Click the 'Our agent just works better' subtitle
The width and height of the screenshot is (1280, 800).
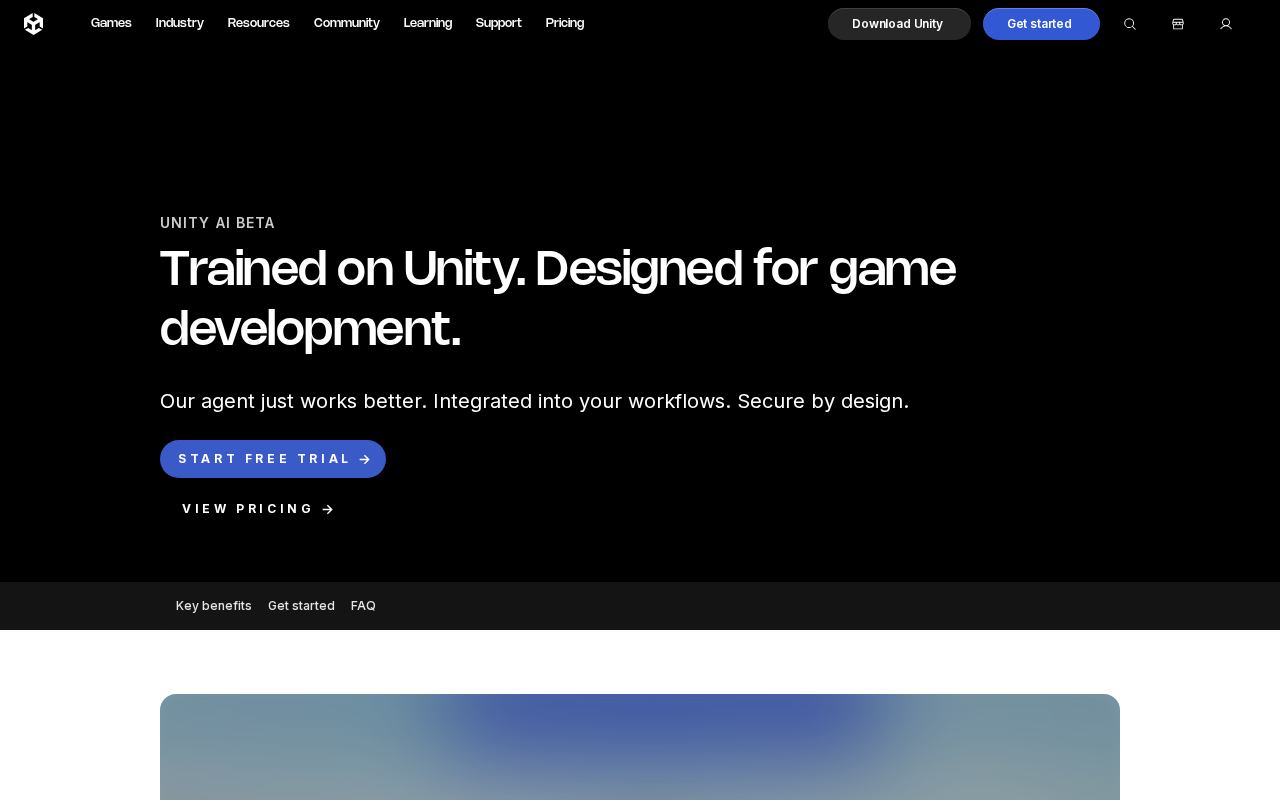click(x=534, y=401)
